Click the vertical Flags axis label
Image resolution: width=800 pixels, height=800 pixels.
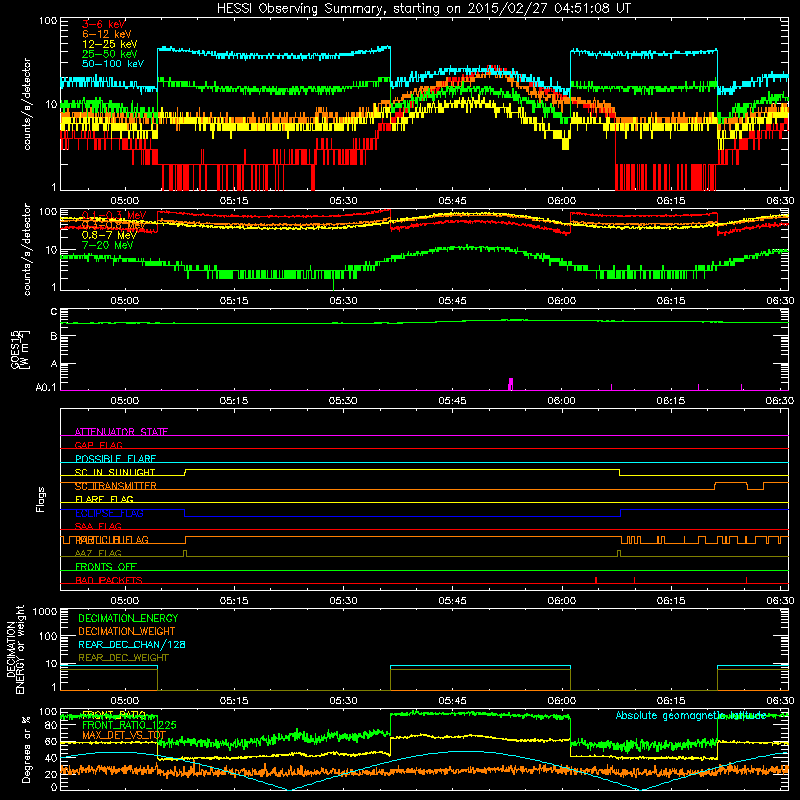(40, 499)
